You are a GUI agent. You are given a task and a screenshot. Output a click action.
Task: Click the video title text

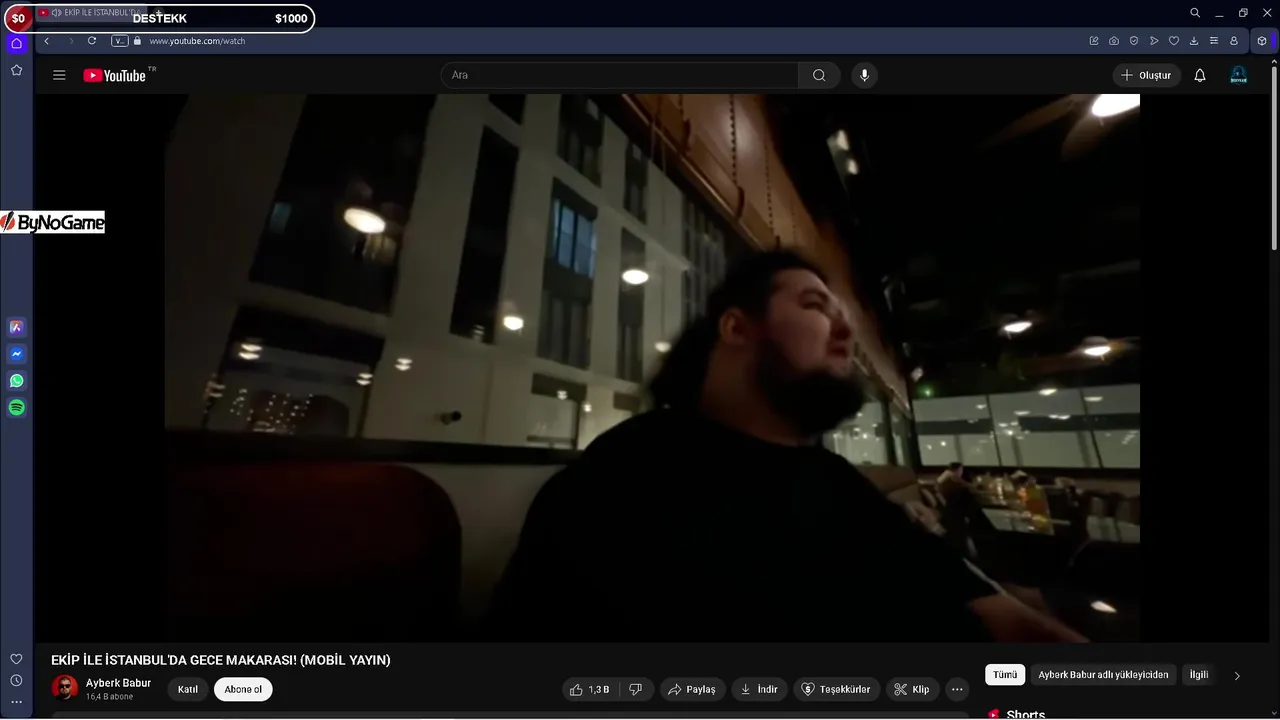221,660
